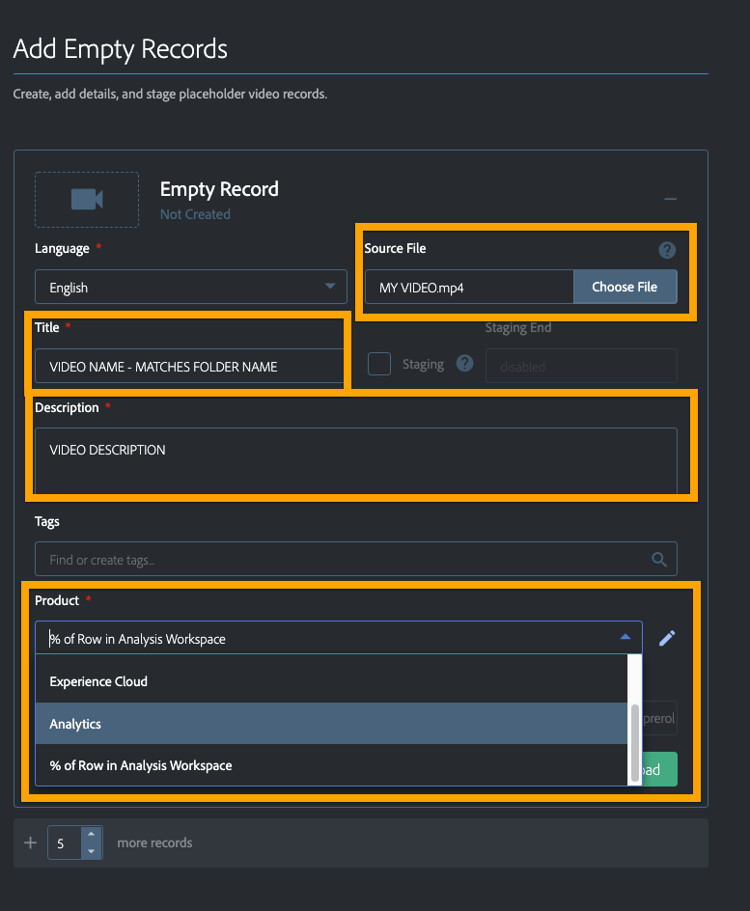Image resolution: width=750 pixels, height=911 pixels.
Task: Click the 'more records' label
Action: tap(155, 842)
